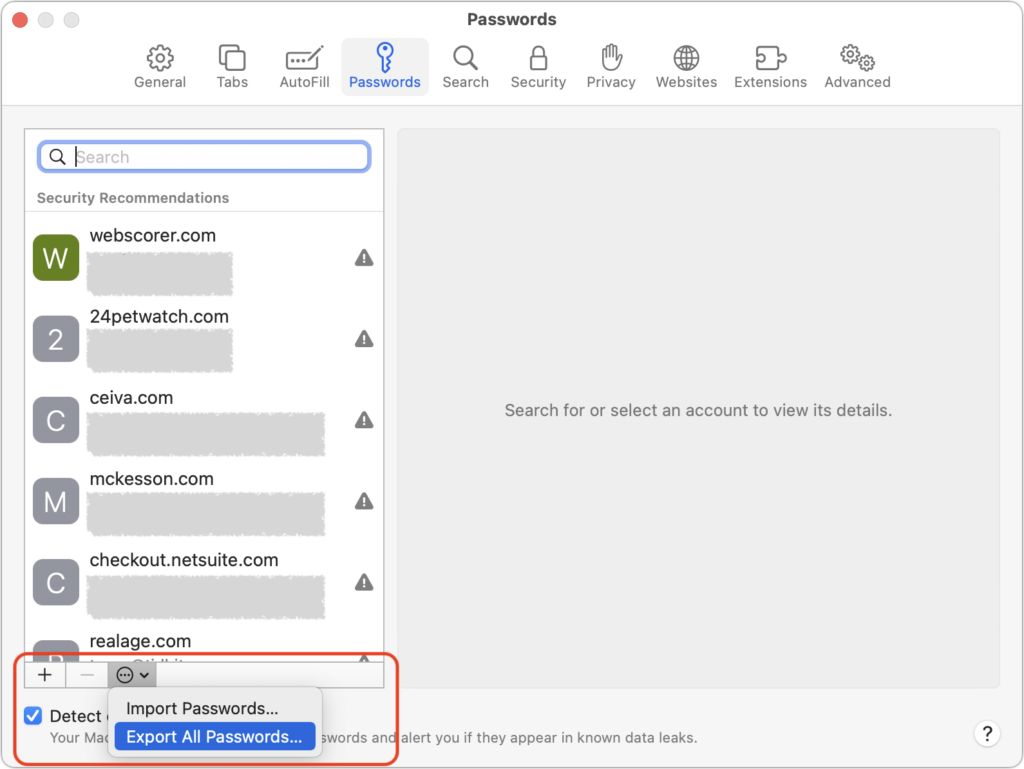The width and height of the screenshot is (1024, 769).
Task: Open Privacy settings with hand icon
Action: coord(611,67)
